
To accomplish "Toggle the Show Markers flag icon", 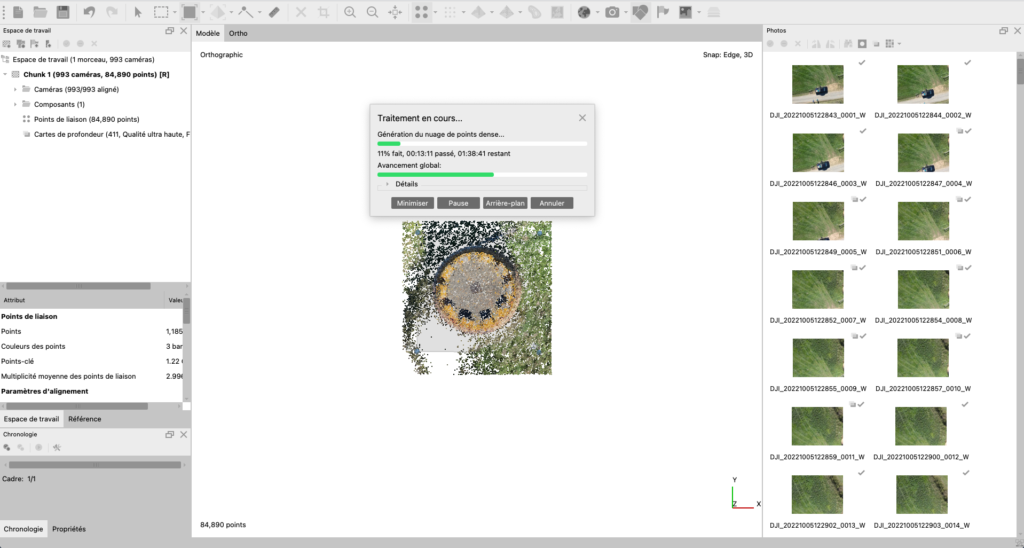I will [664, 12].
